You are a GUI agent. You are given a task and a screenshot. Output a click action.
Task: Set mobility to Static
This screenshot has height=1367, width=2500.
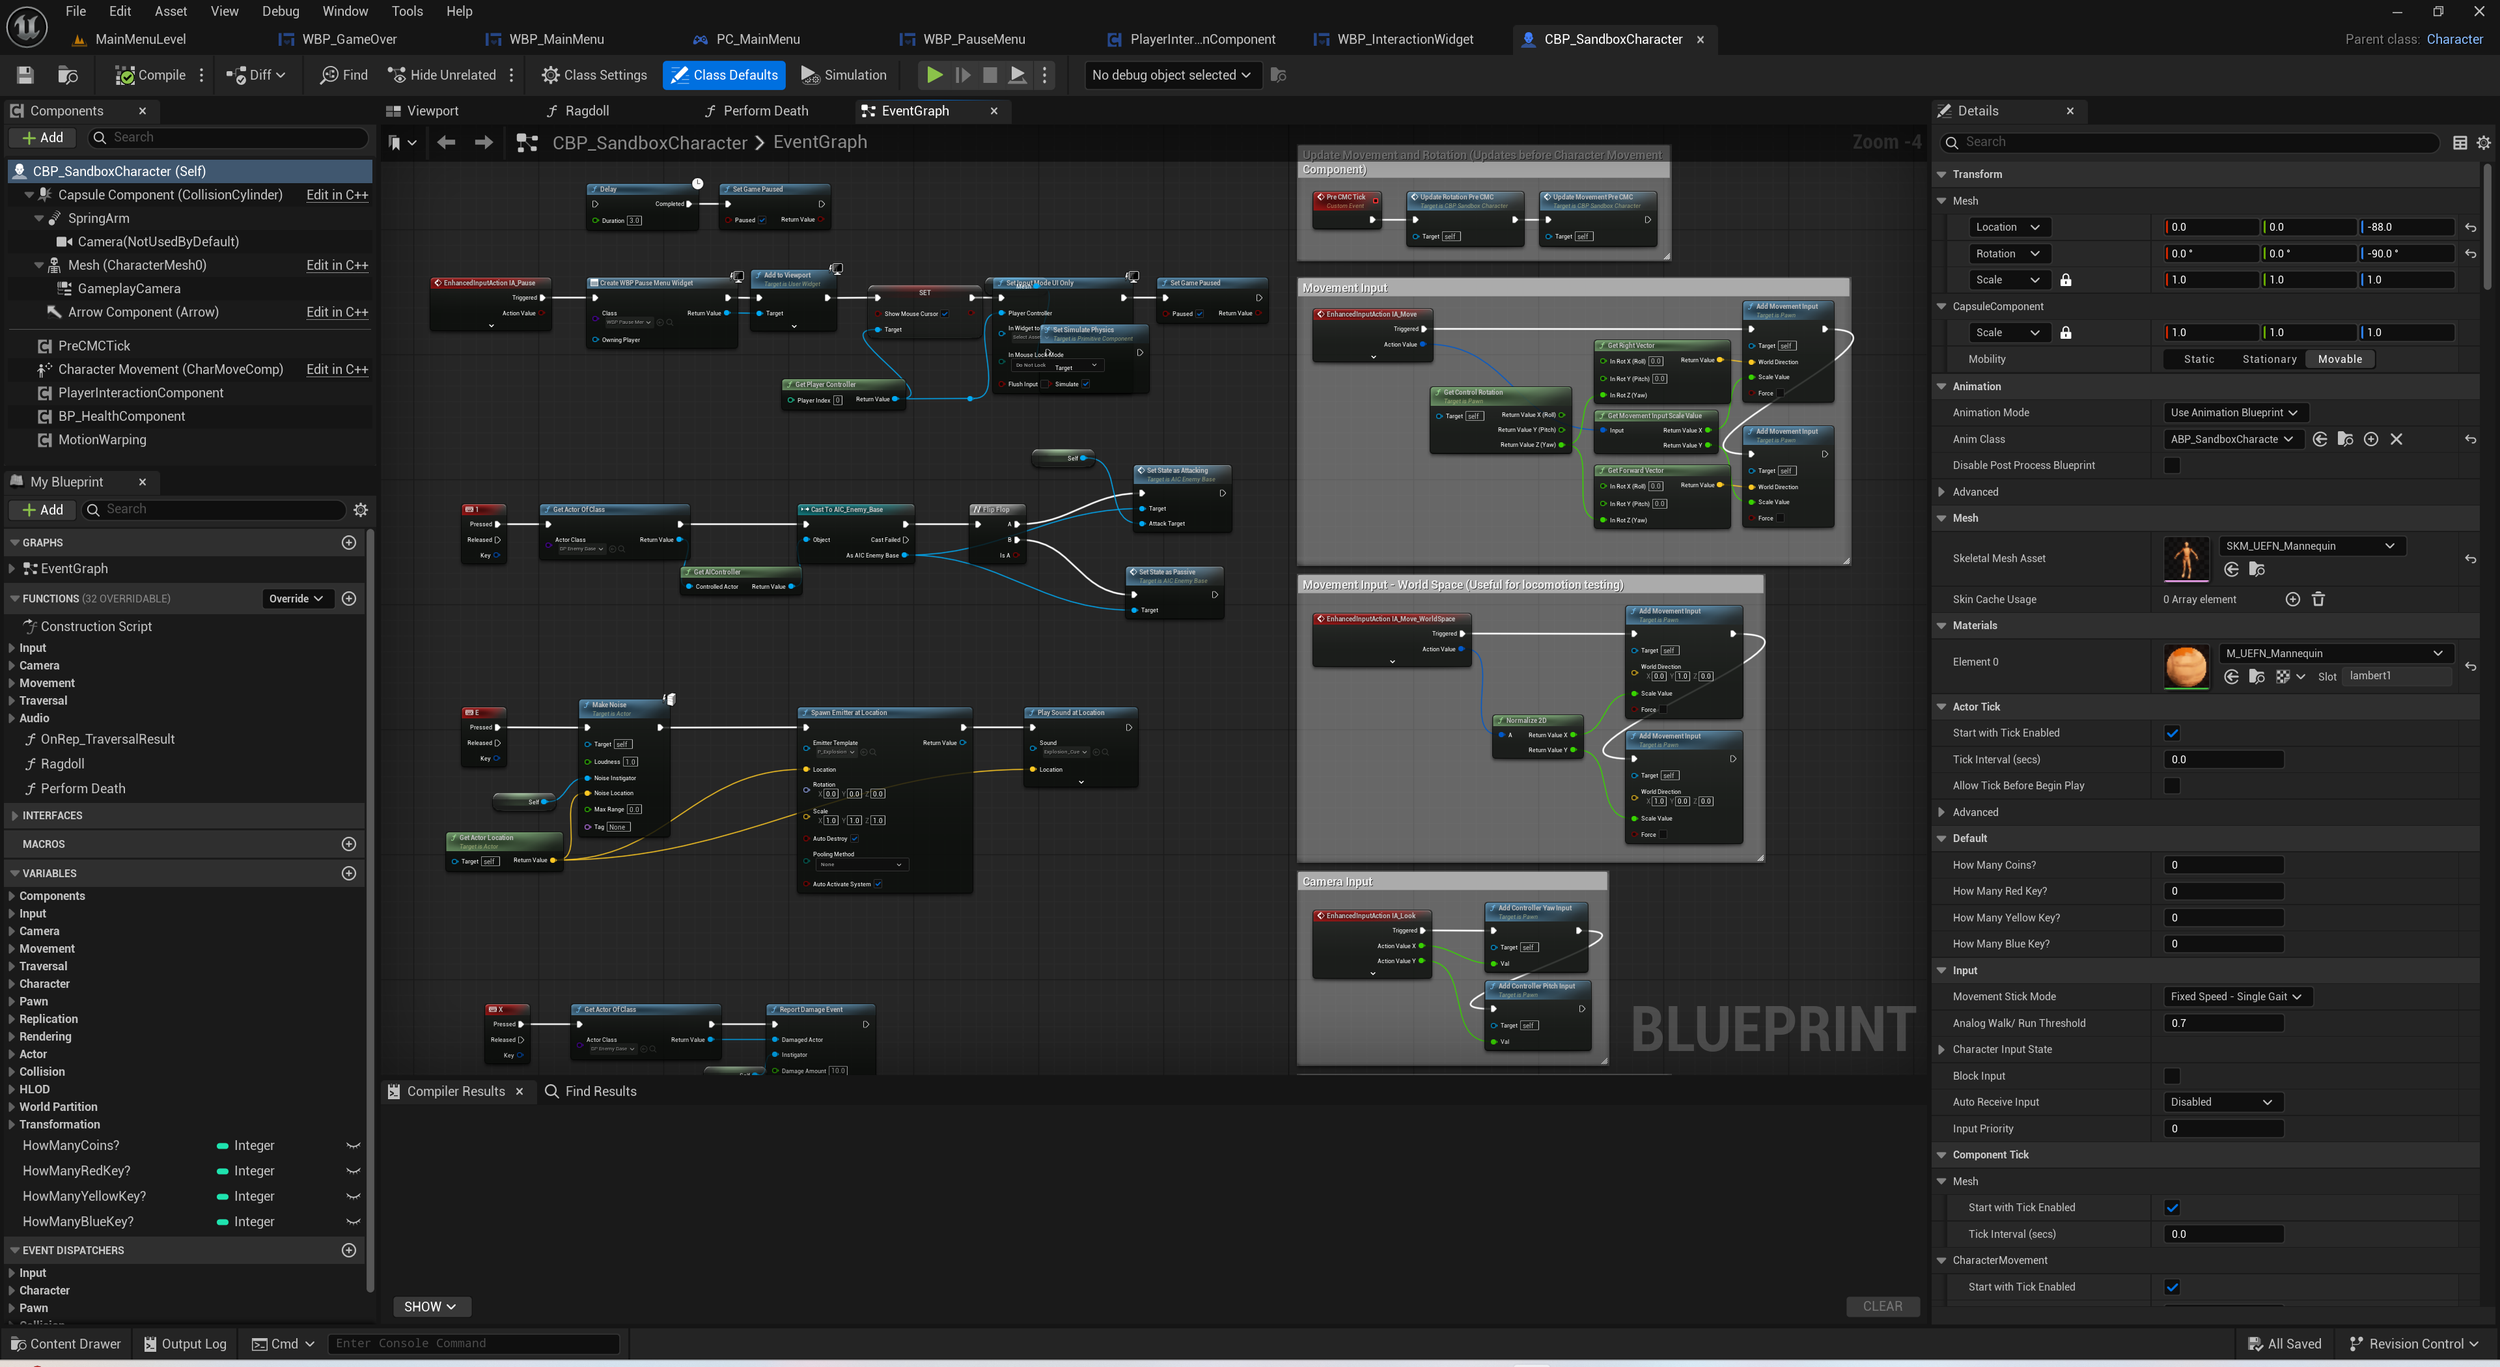point(2199,359)
